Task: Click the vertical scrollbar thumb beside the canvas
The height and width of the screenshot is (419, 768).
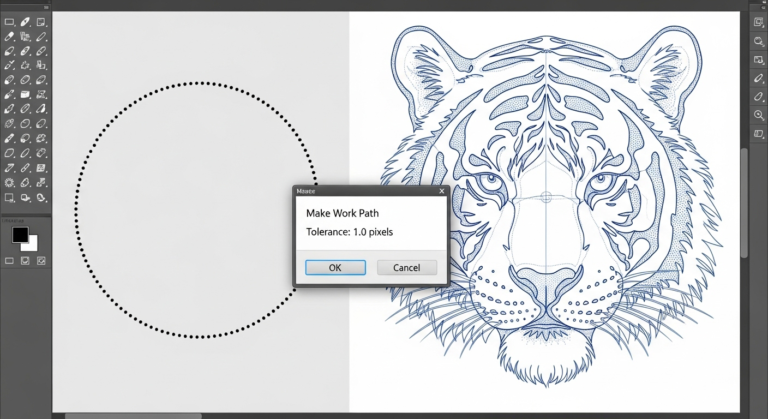Action: tap(744, 202)
